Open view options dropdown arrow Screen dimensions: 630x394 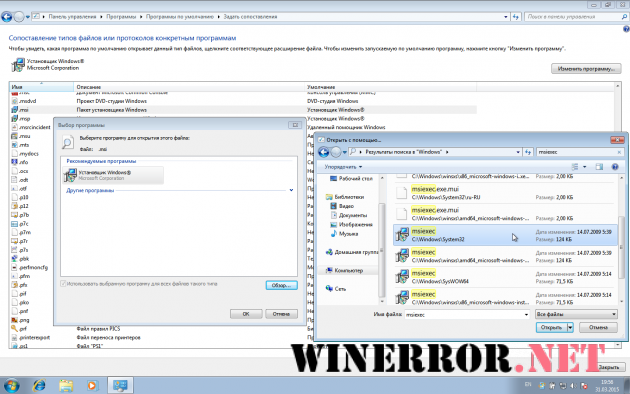pos(585,167)
